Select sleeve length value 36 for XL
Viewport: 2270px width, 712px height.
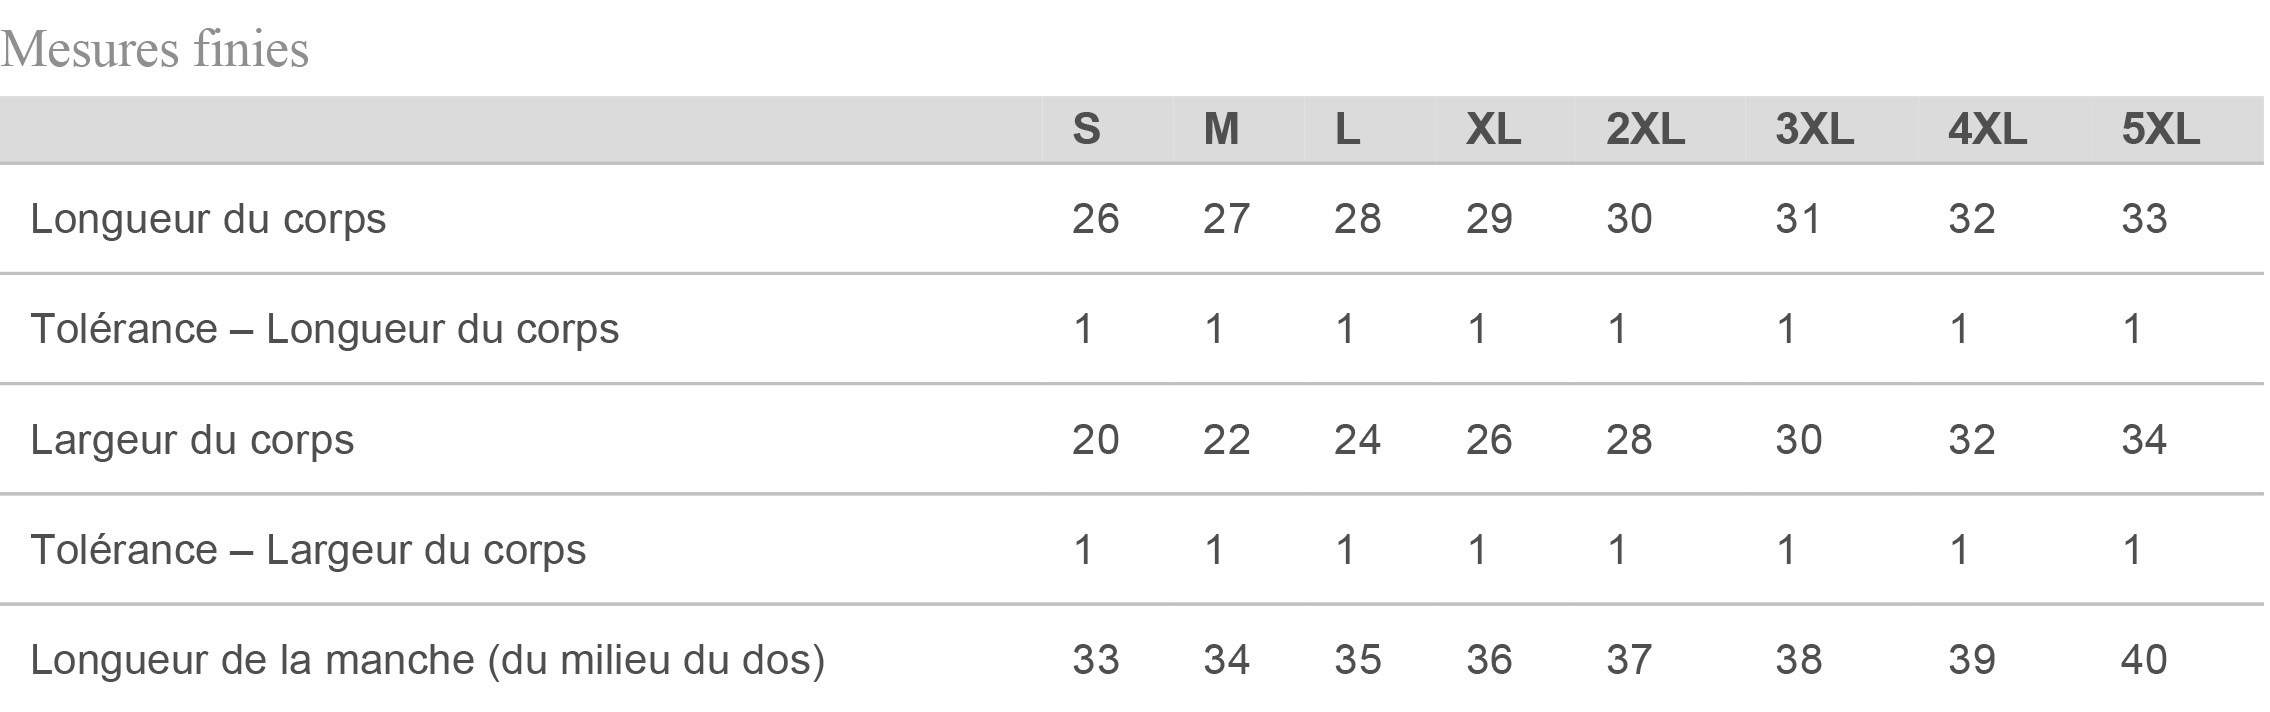pyautogui.click(x=1489, y=660)
